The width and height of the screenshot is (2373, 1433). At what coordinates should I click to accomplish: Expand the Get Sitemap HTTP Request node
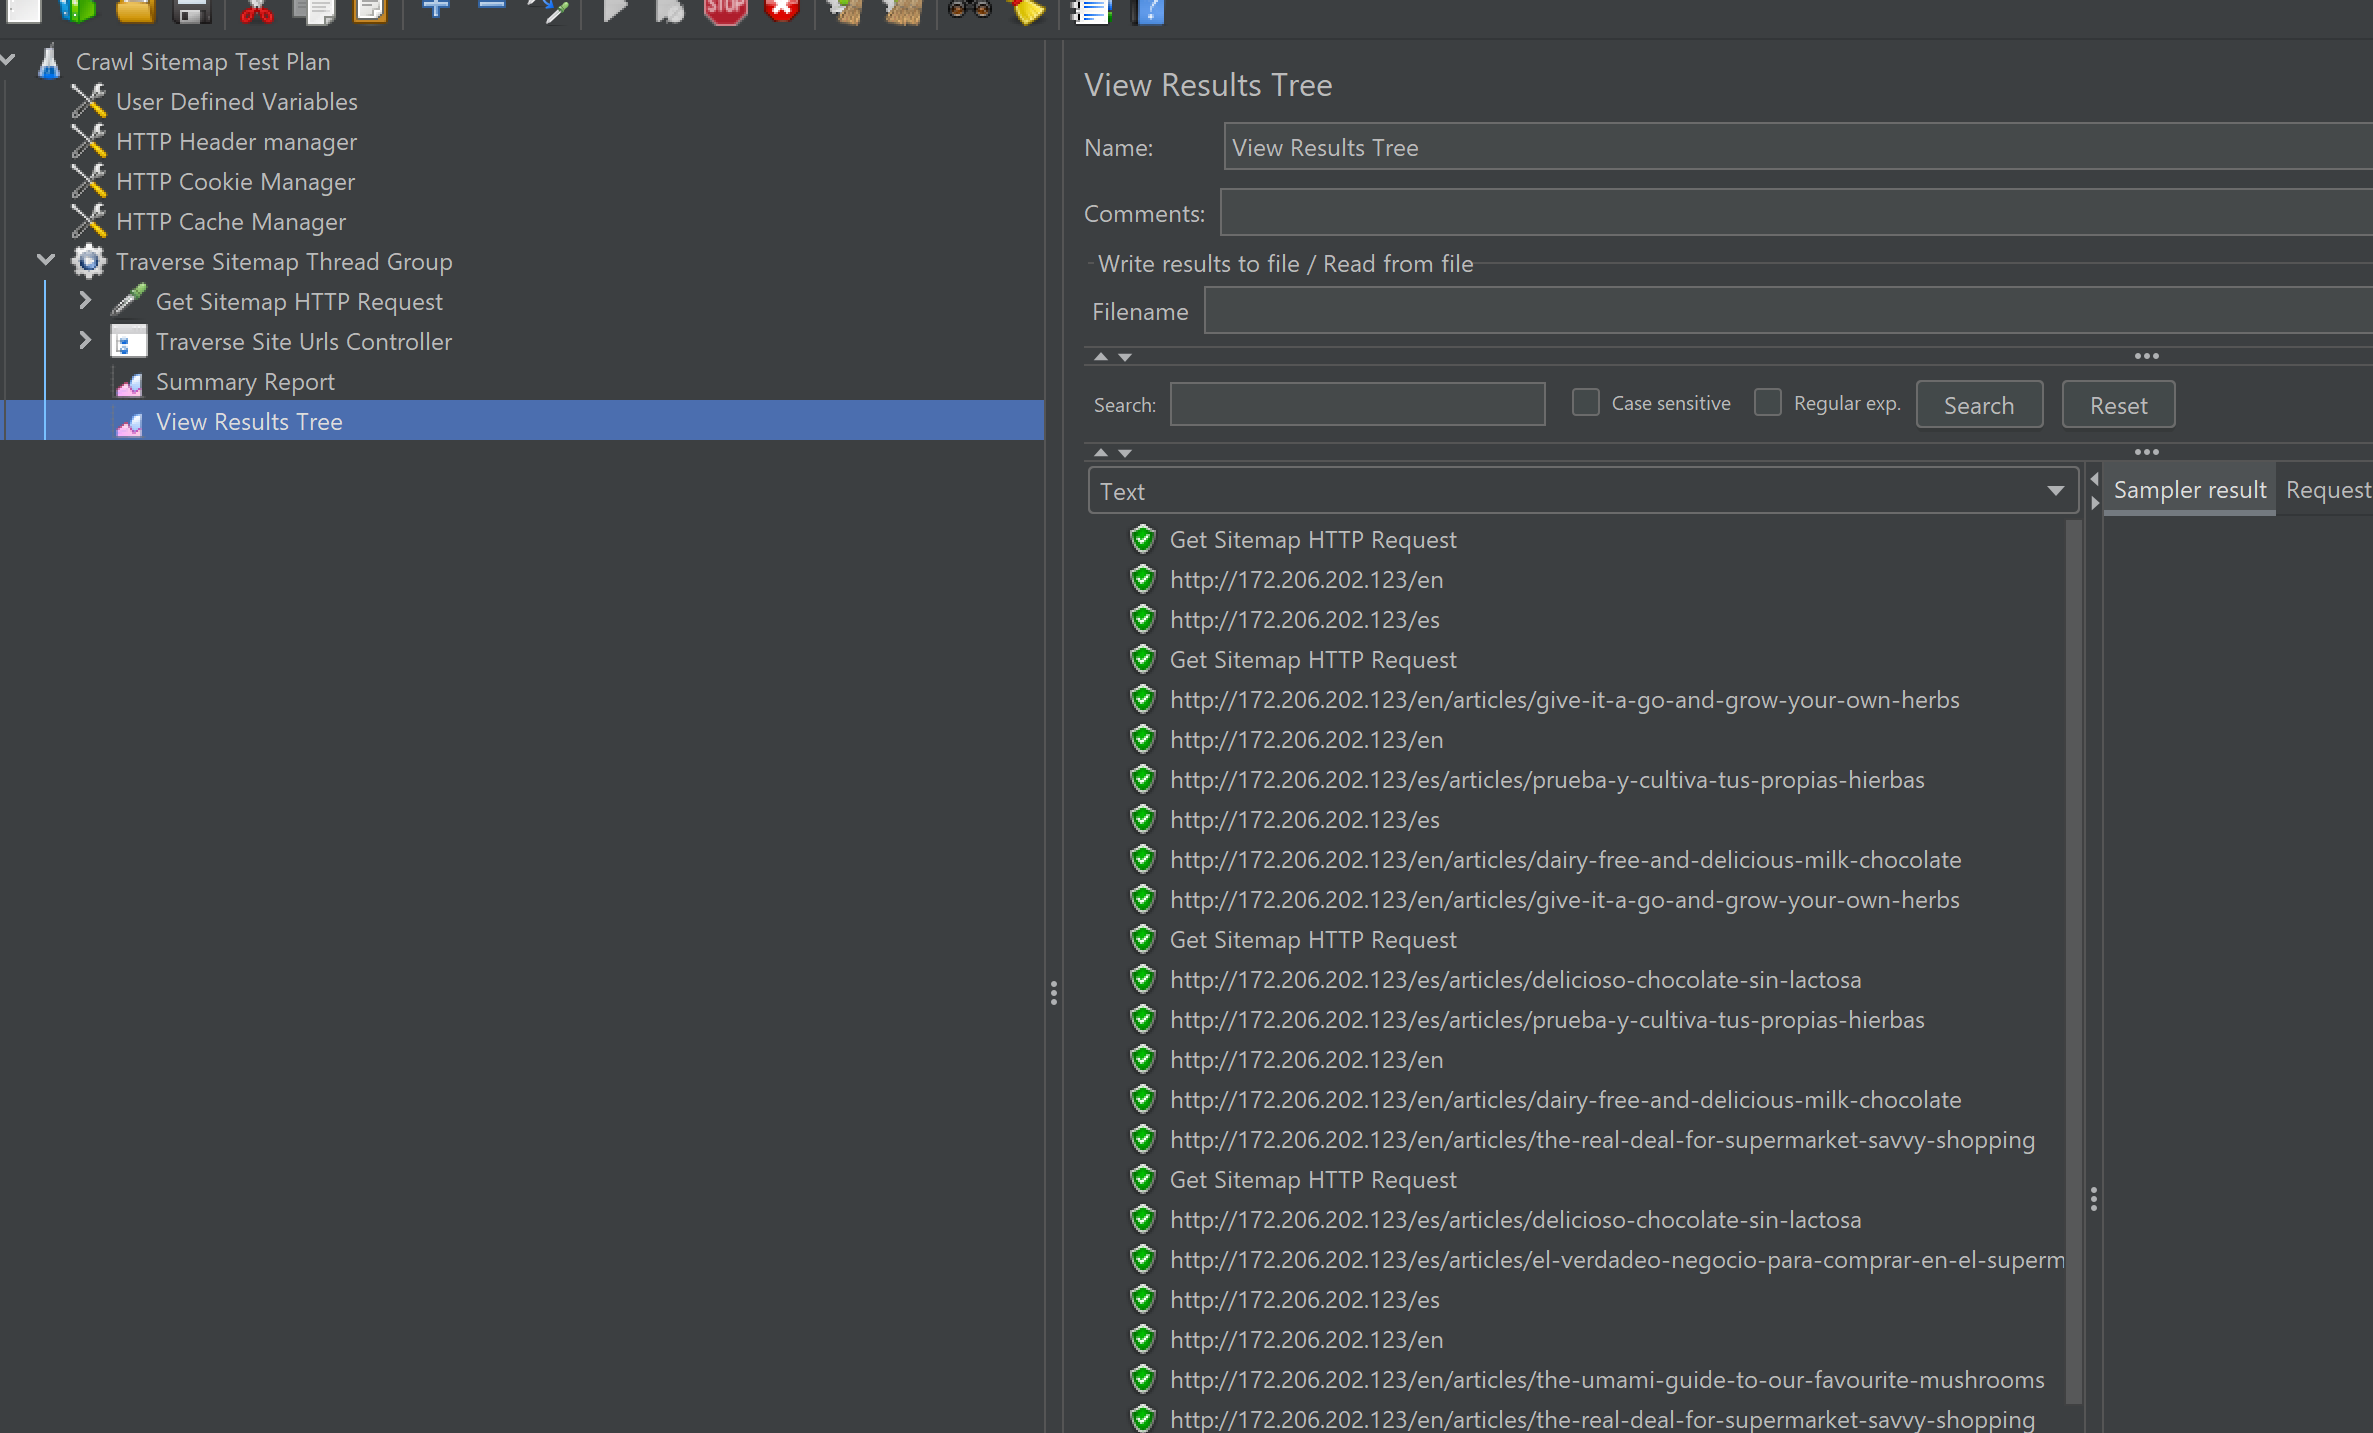tap(85, 301)
